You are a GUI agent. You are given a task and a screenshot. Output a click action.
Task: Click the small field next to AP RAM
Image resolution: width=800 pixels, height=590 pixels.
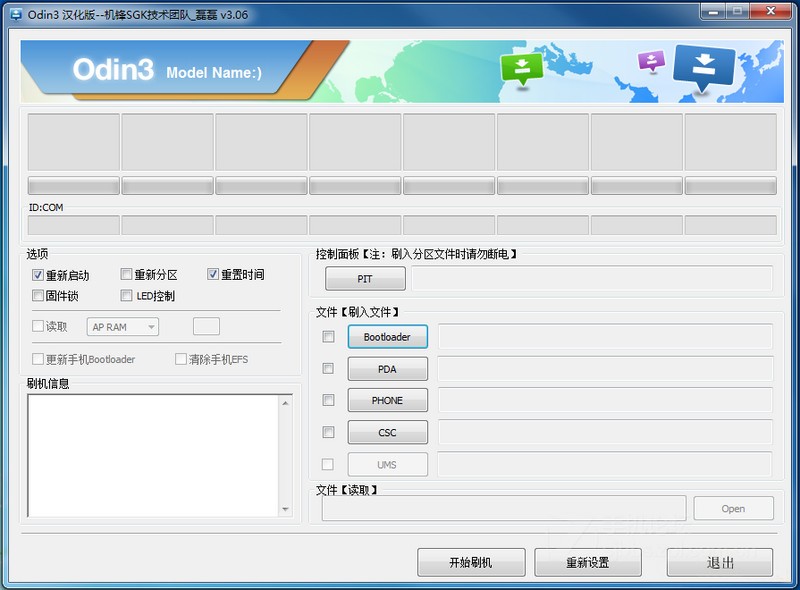pyautogui.click(x=207, y=326)
